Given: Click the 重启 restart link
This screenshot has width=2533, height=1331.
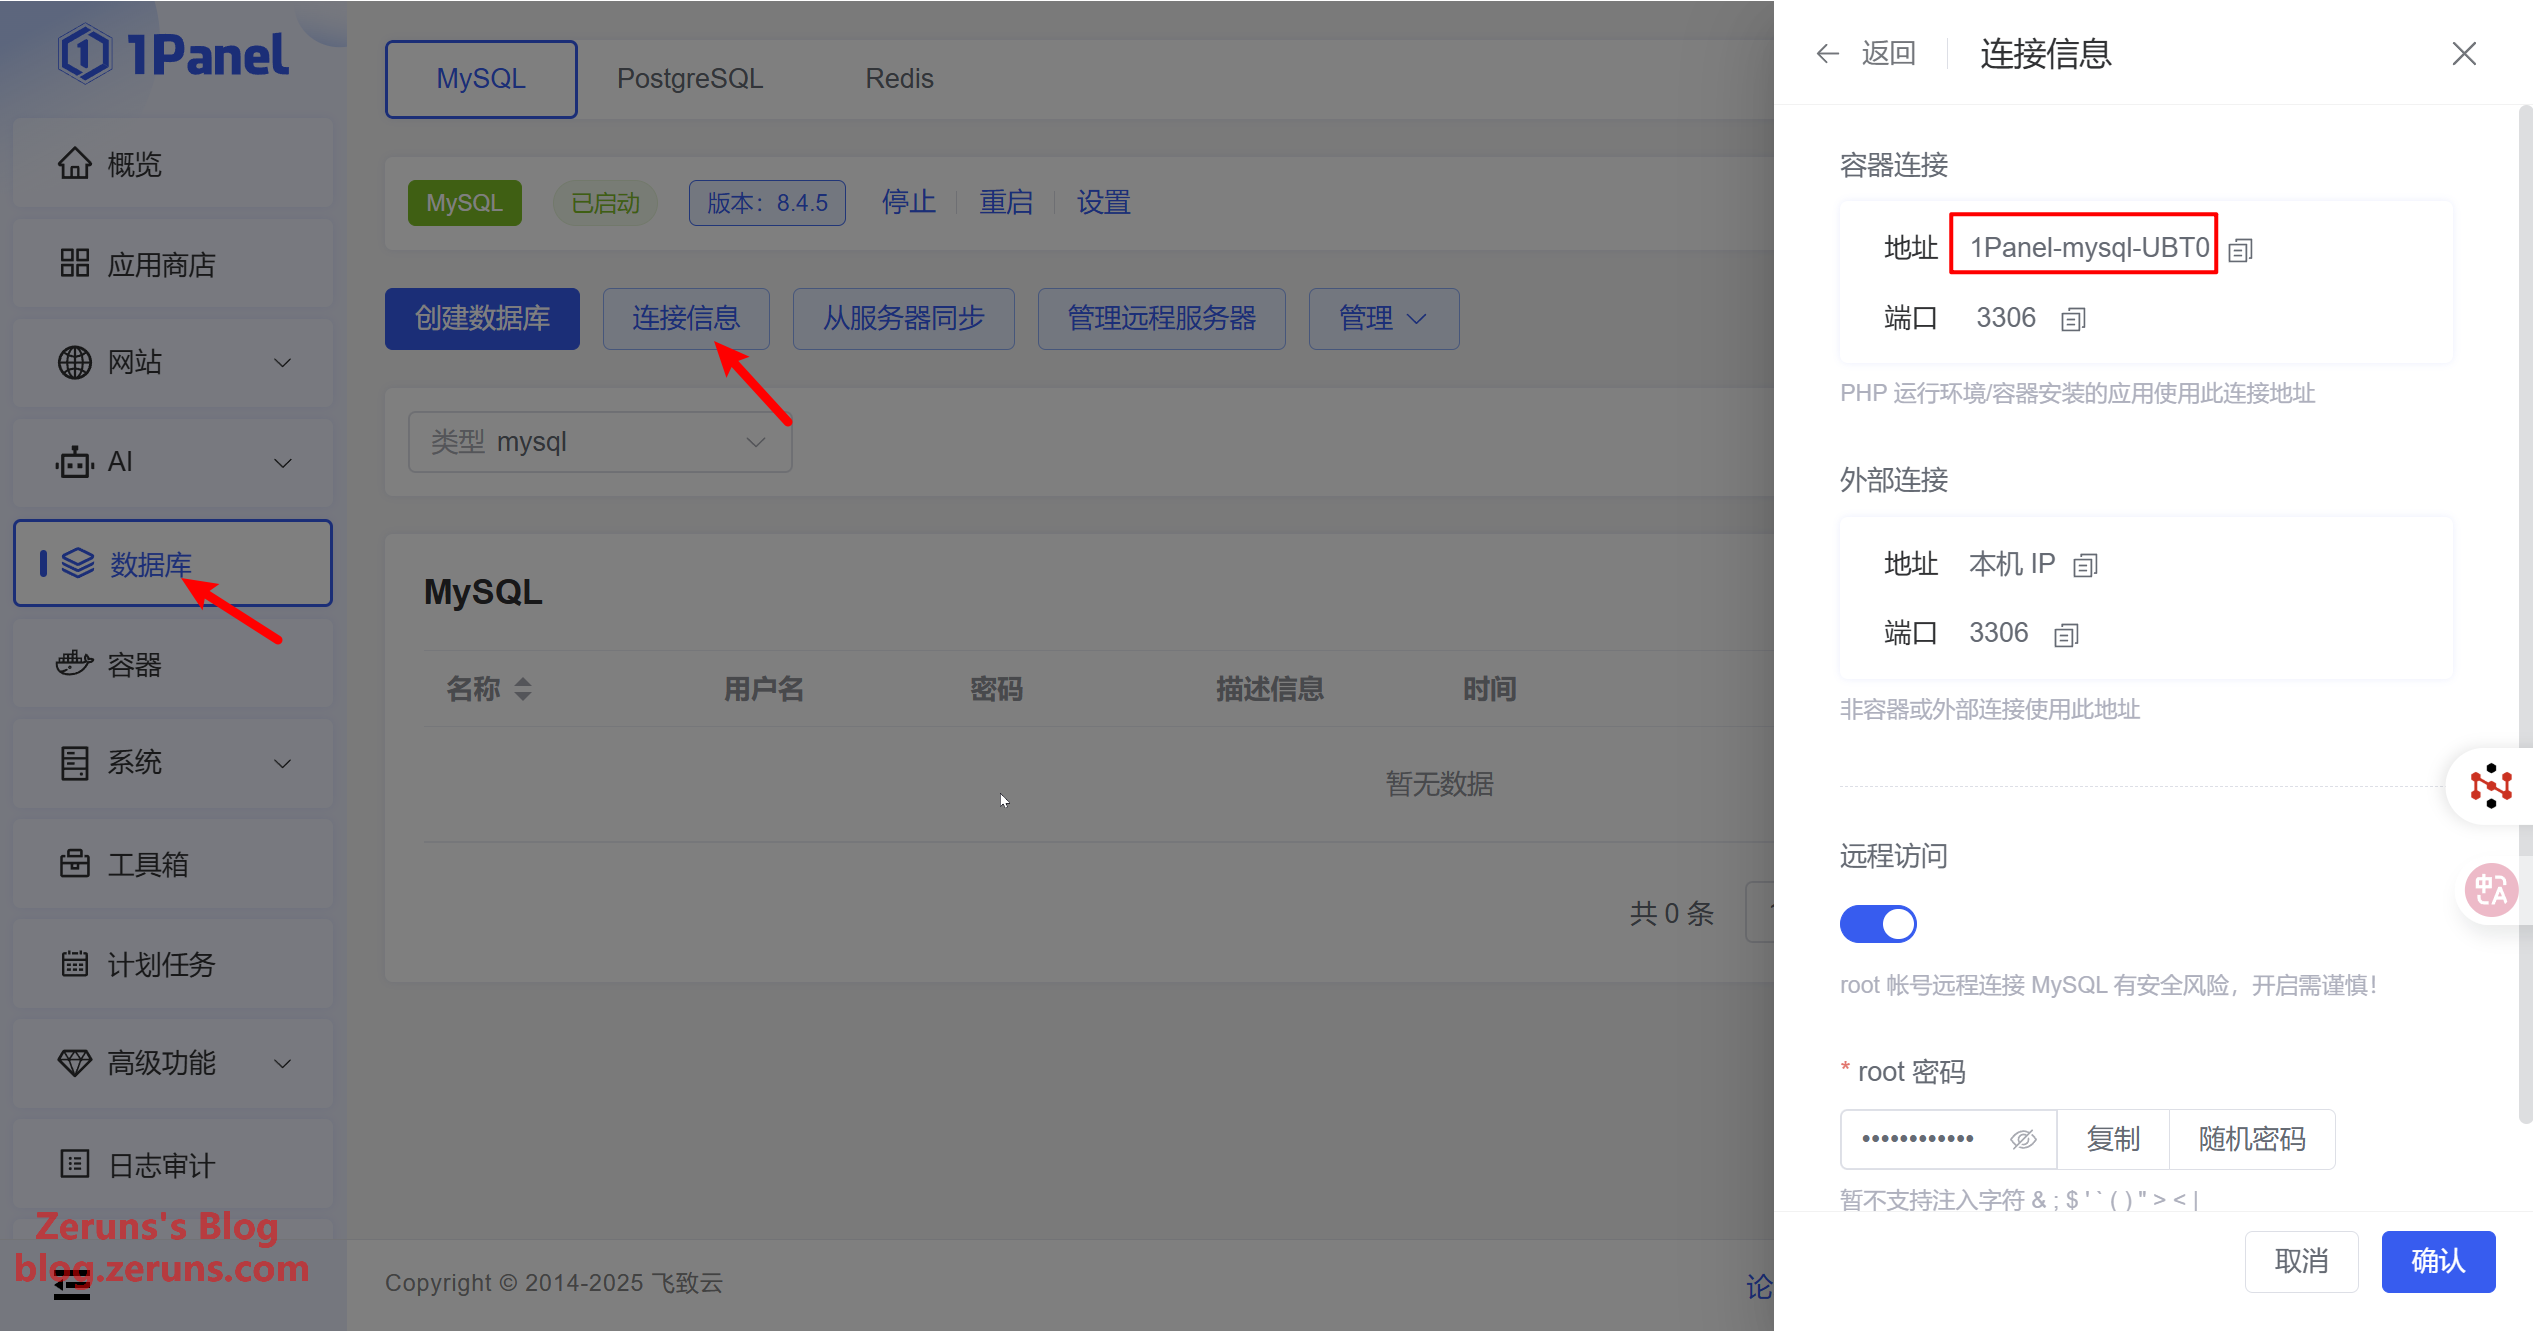Looking at the screenshot, I should coord(1006,203).
